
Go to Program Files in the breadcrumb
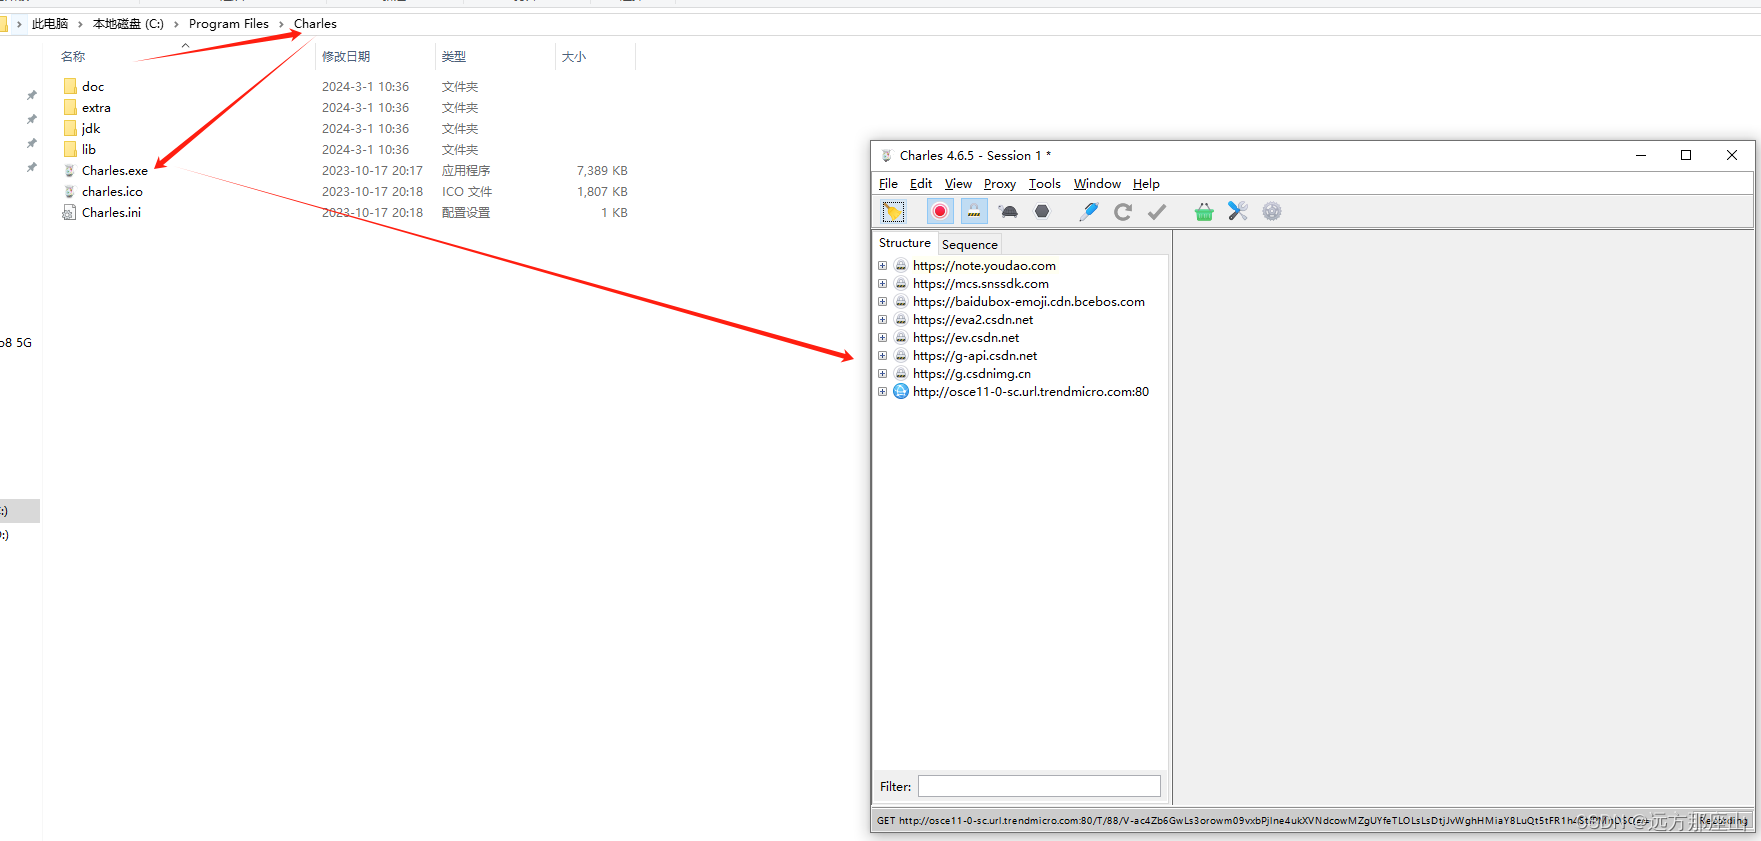[229, 24]
